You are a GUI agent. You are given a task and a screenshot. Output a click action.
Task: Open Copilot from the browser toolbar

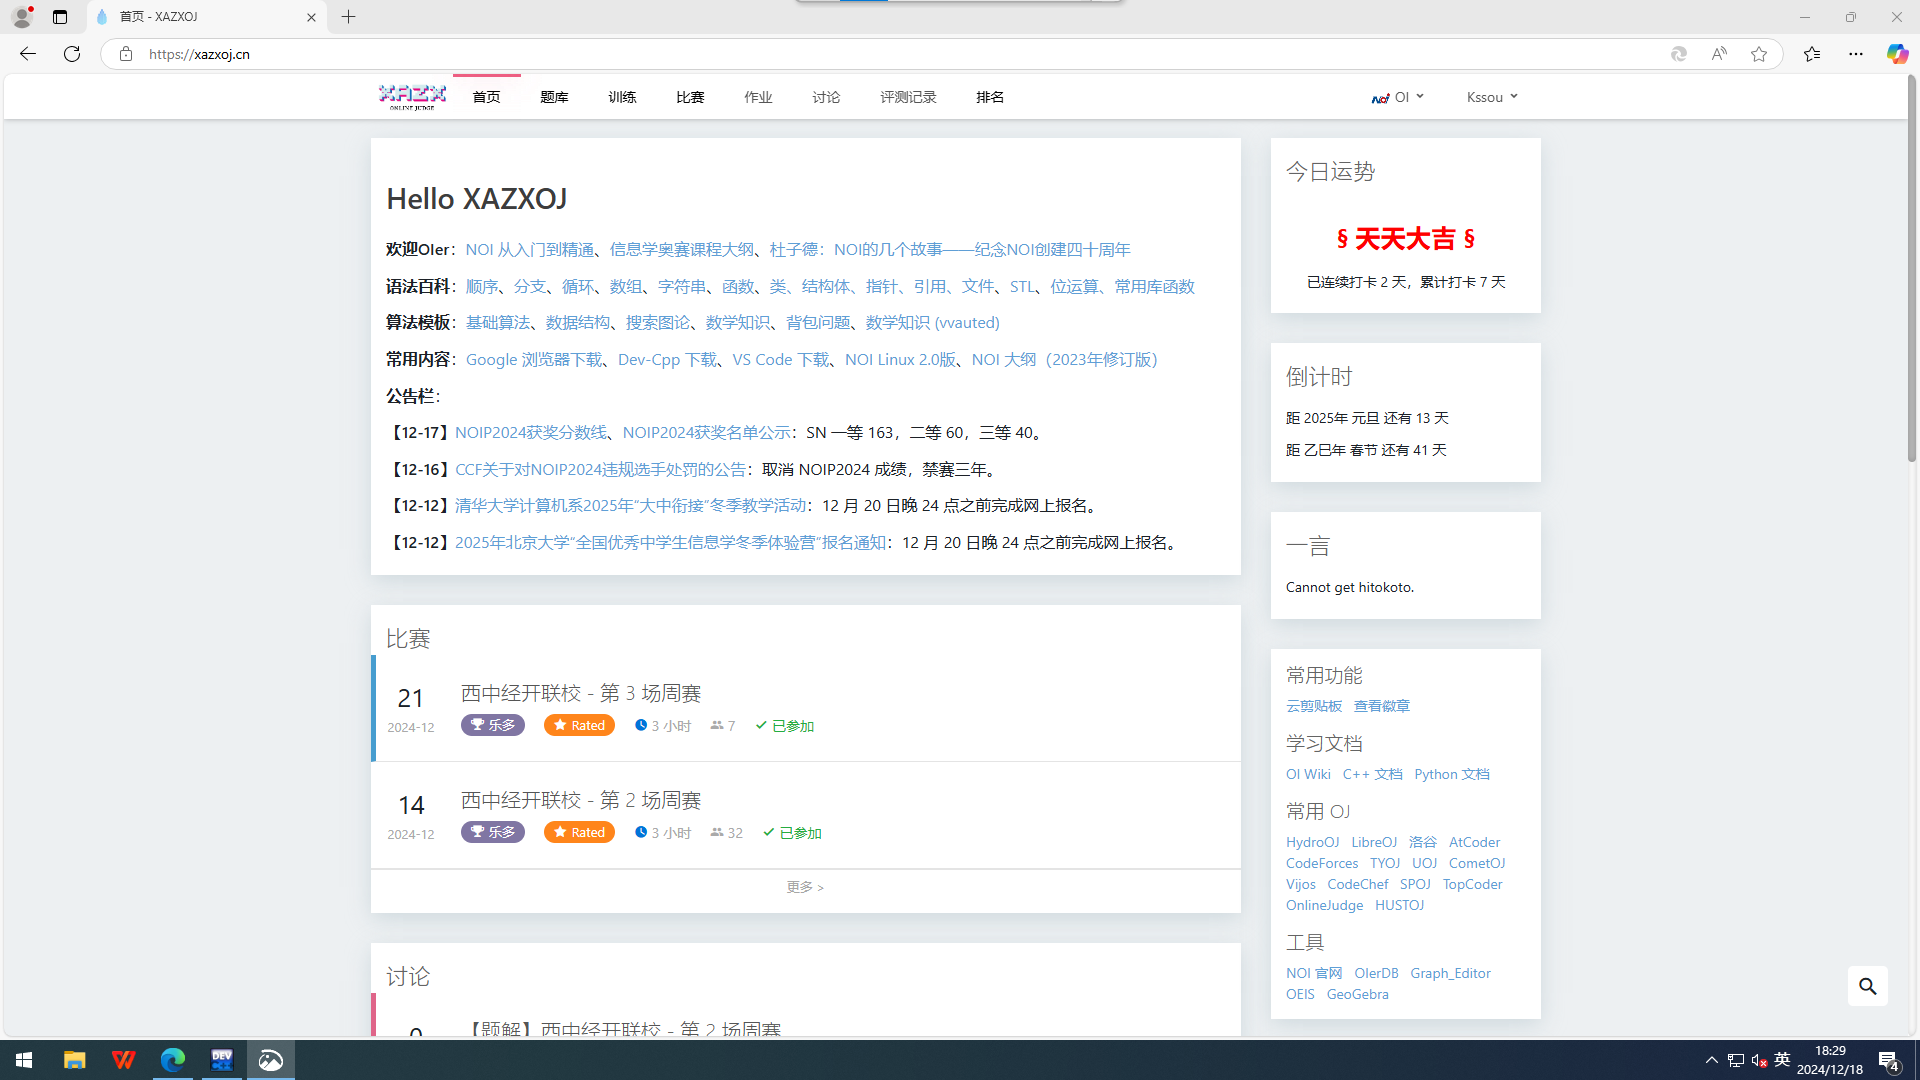point(1897,54)
